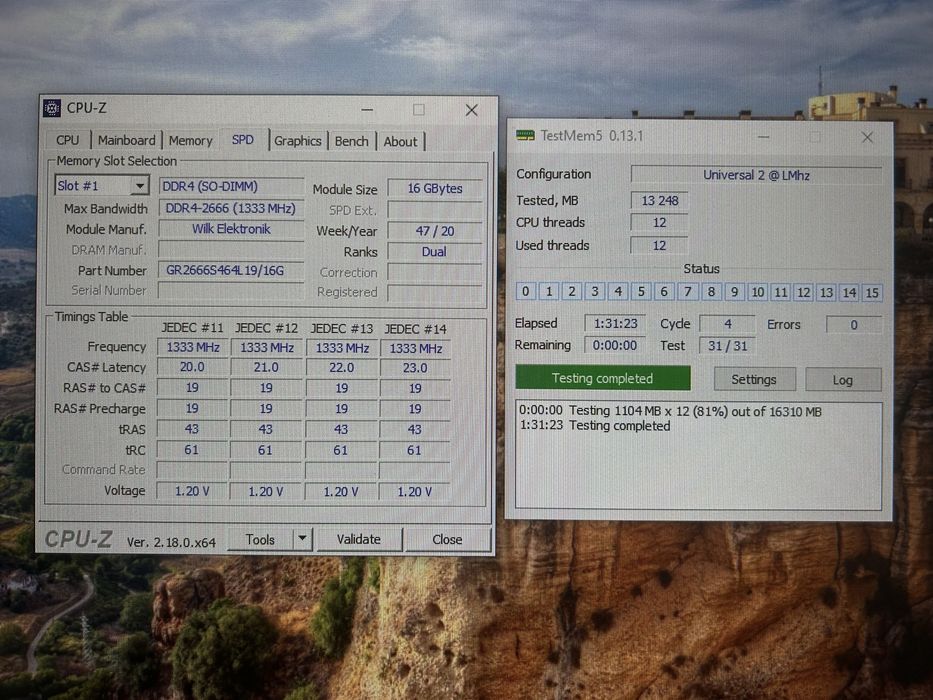This screenshot has height=700, width=933.
Task: Click the TestMem5 app icon in title bar
Action: (525, 136)
